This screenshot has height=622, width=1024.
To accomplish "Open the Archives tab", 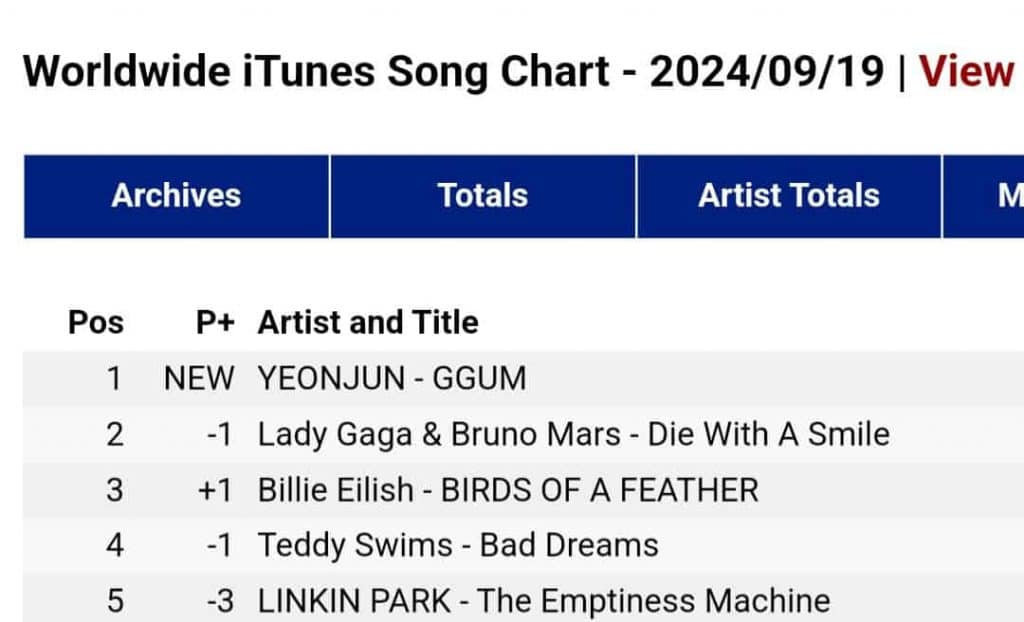I will pos(176,196).
